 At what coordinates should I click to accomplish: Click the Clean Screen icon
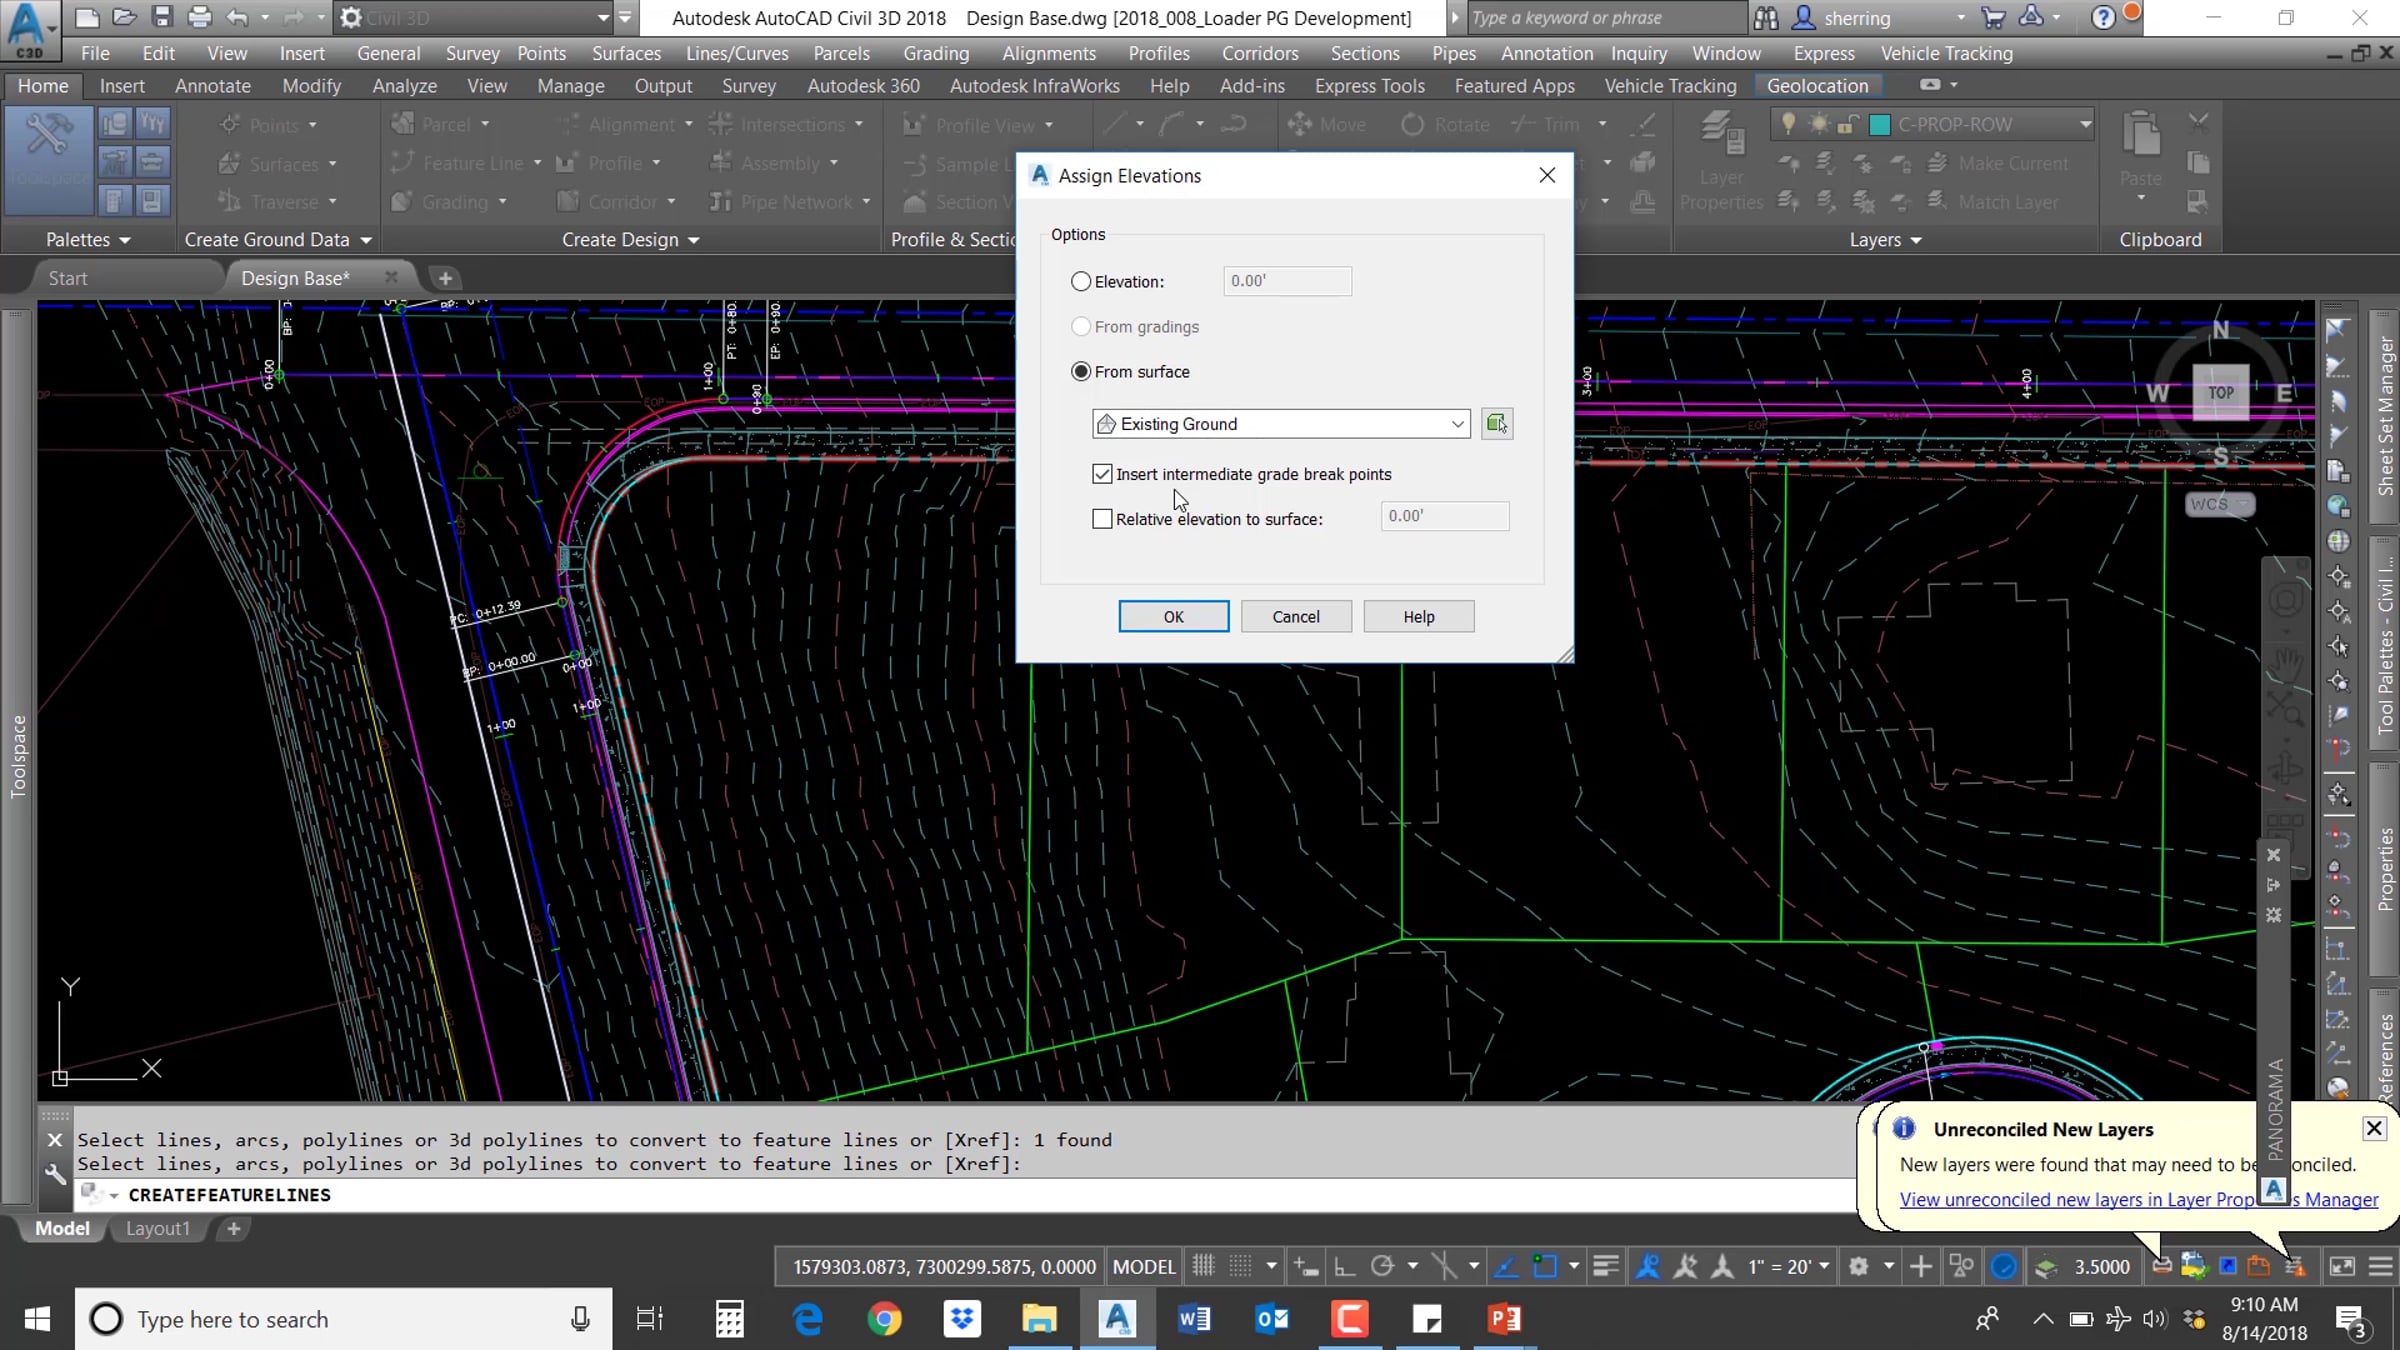[x=2343, y=1267]
